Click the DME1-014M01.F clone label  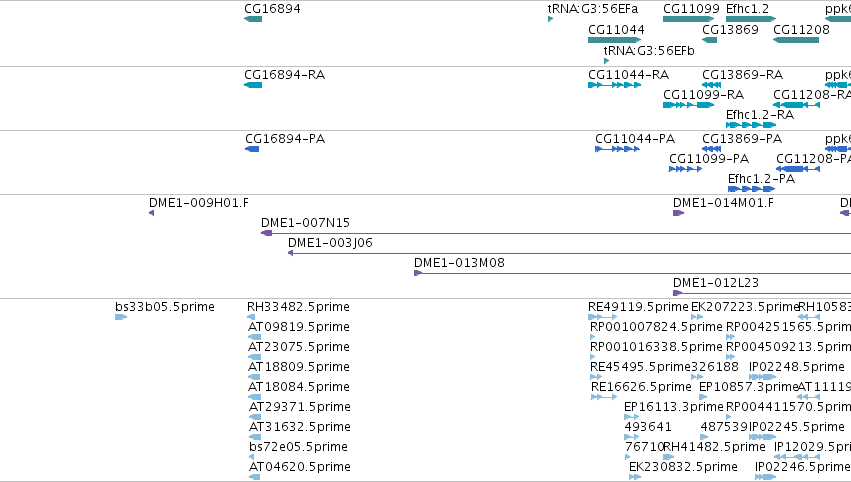tap(723, 203)
